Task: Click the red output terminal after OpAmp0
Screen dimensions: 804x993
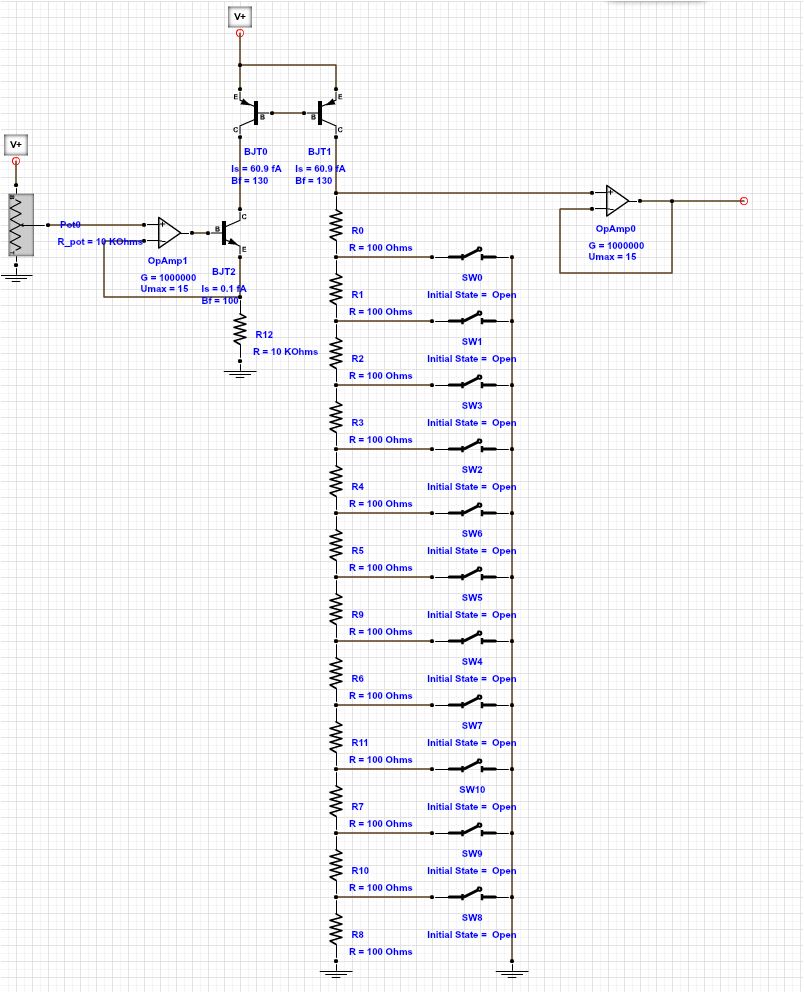Action: click(743, 201)
